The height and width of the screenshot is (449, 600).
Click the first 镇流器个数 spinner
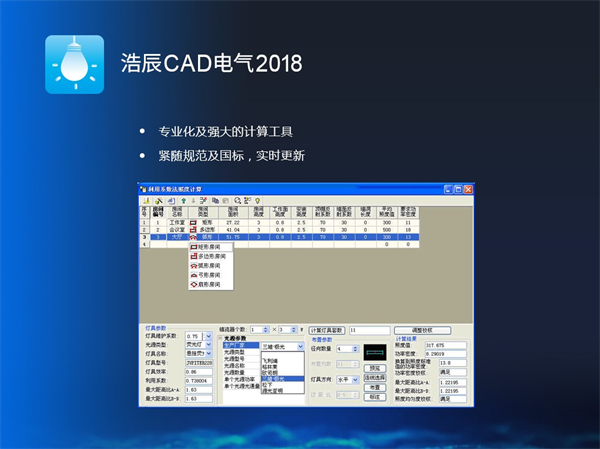click(x=265, y=330)
